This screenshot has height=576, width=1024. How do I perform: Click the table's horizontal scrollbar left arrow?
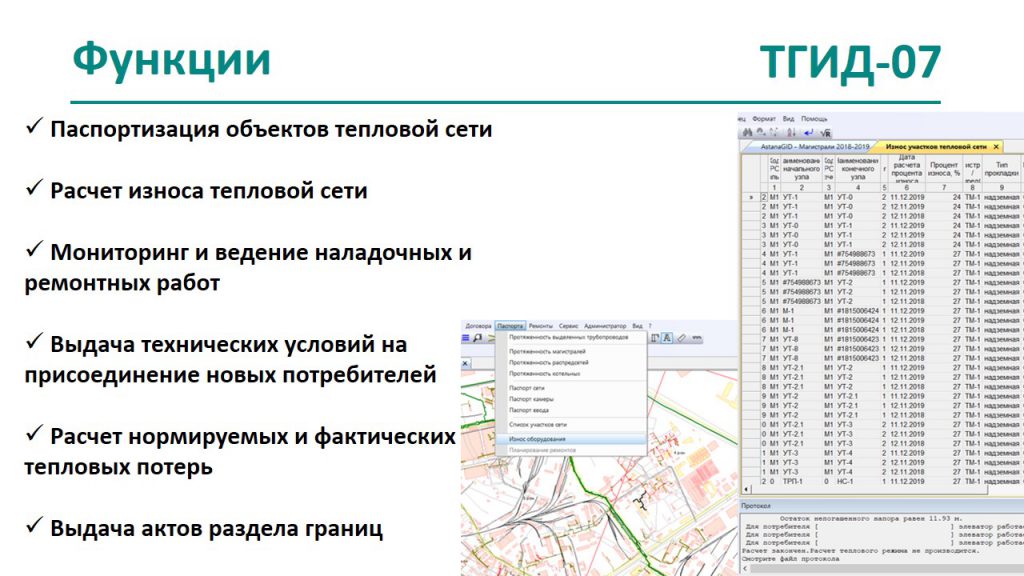tap(746, 489)
